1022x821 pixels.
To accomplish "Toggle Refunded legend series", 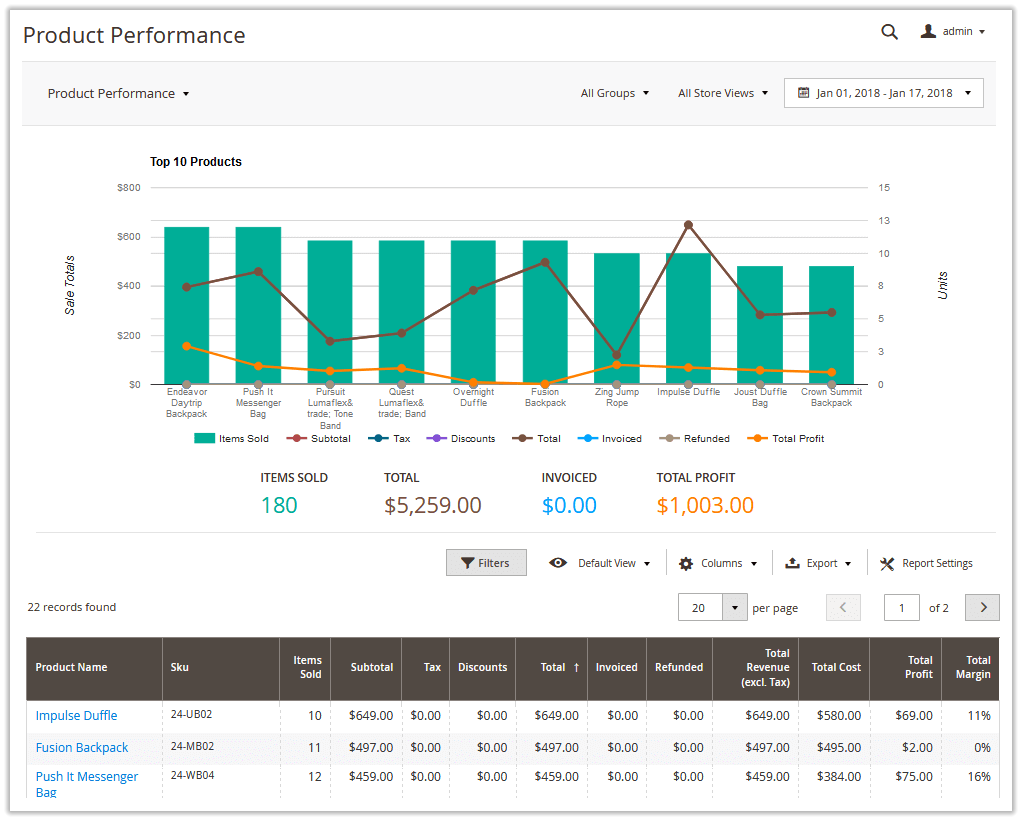I will tap(694, 439).
